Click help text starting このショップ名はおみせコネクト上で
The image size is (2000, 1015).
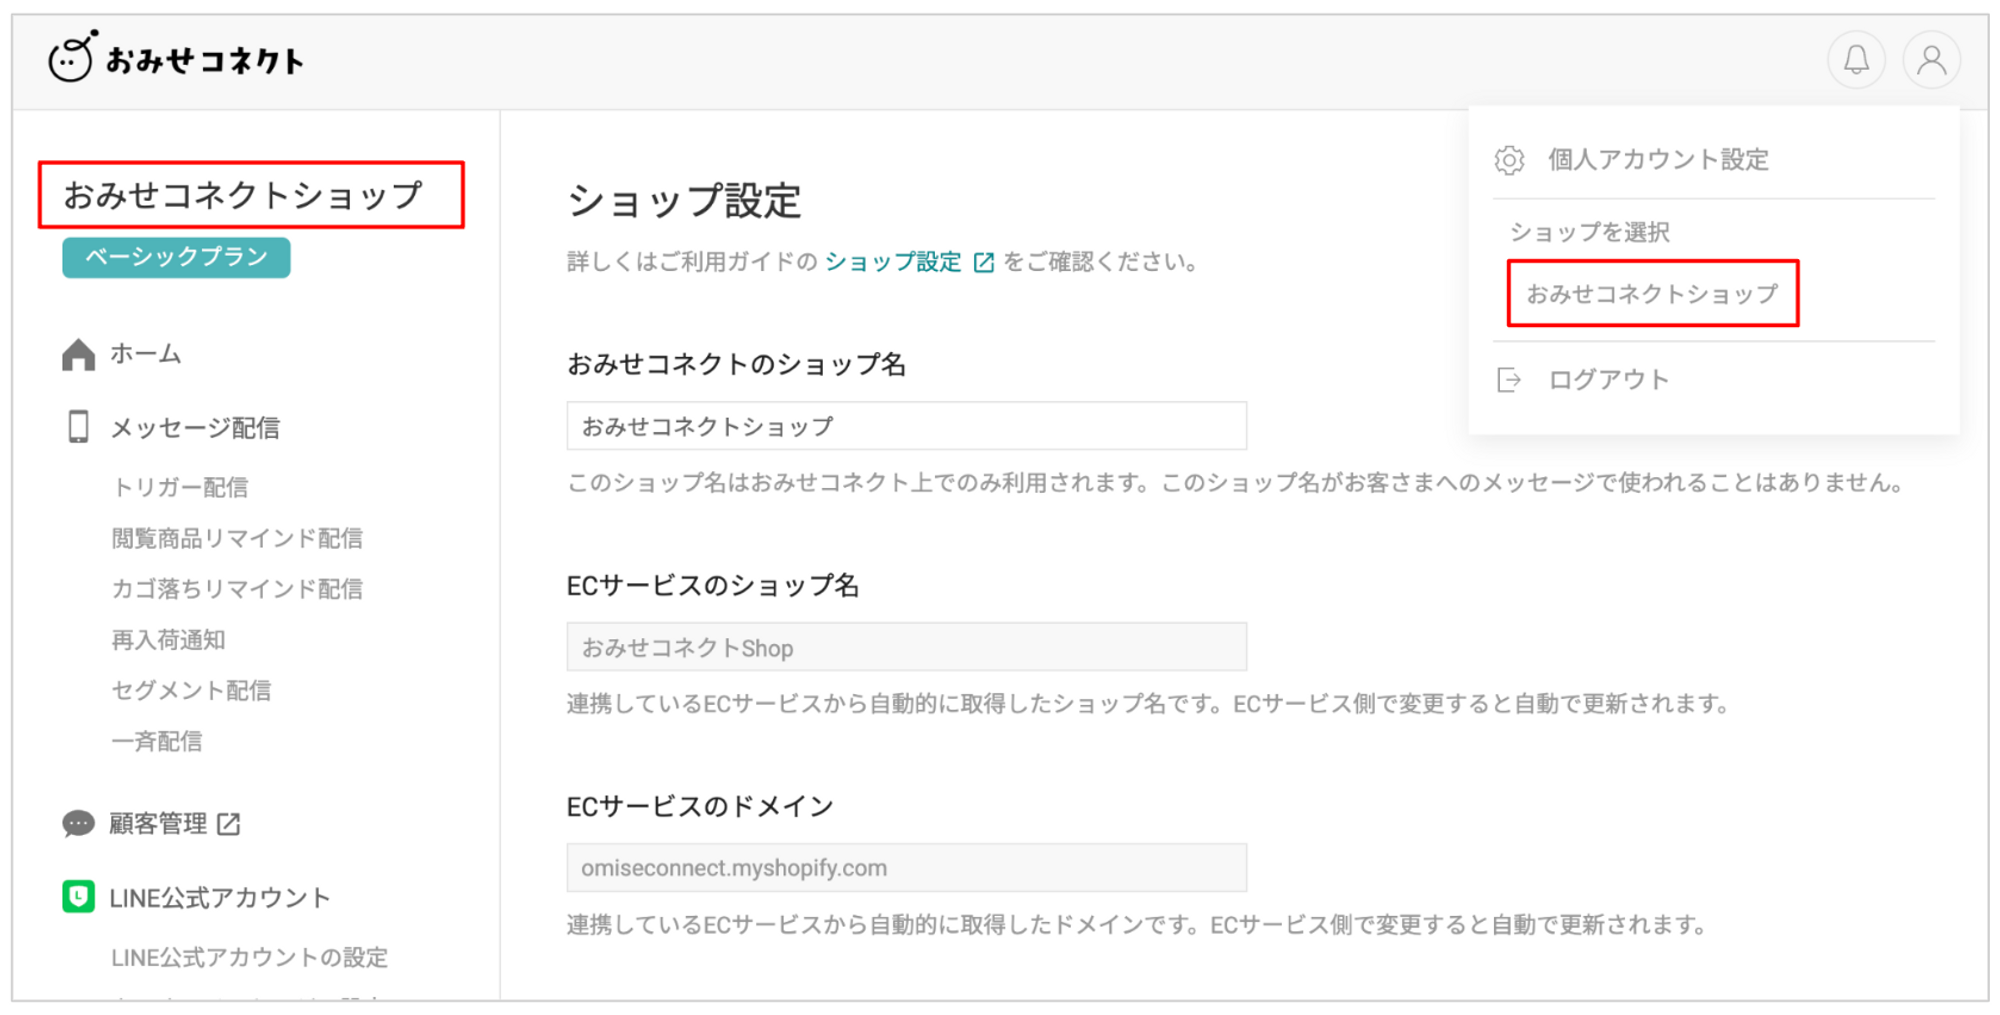pyautogui.click(x=1235, y=483)
